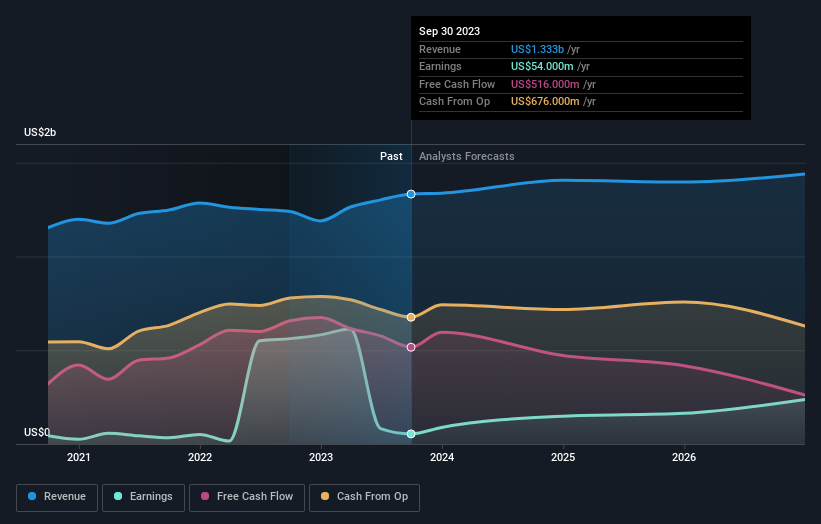
Task: Click the pink Free Cash Flow data point
Action: [411, 347]
